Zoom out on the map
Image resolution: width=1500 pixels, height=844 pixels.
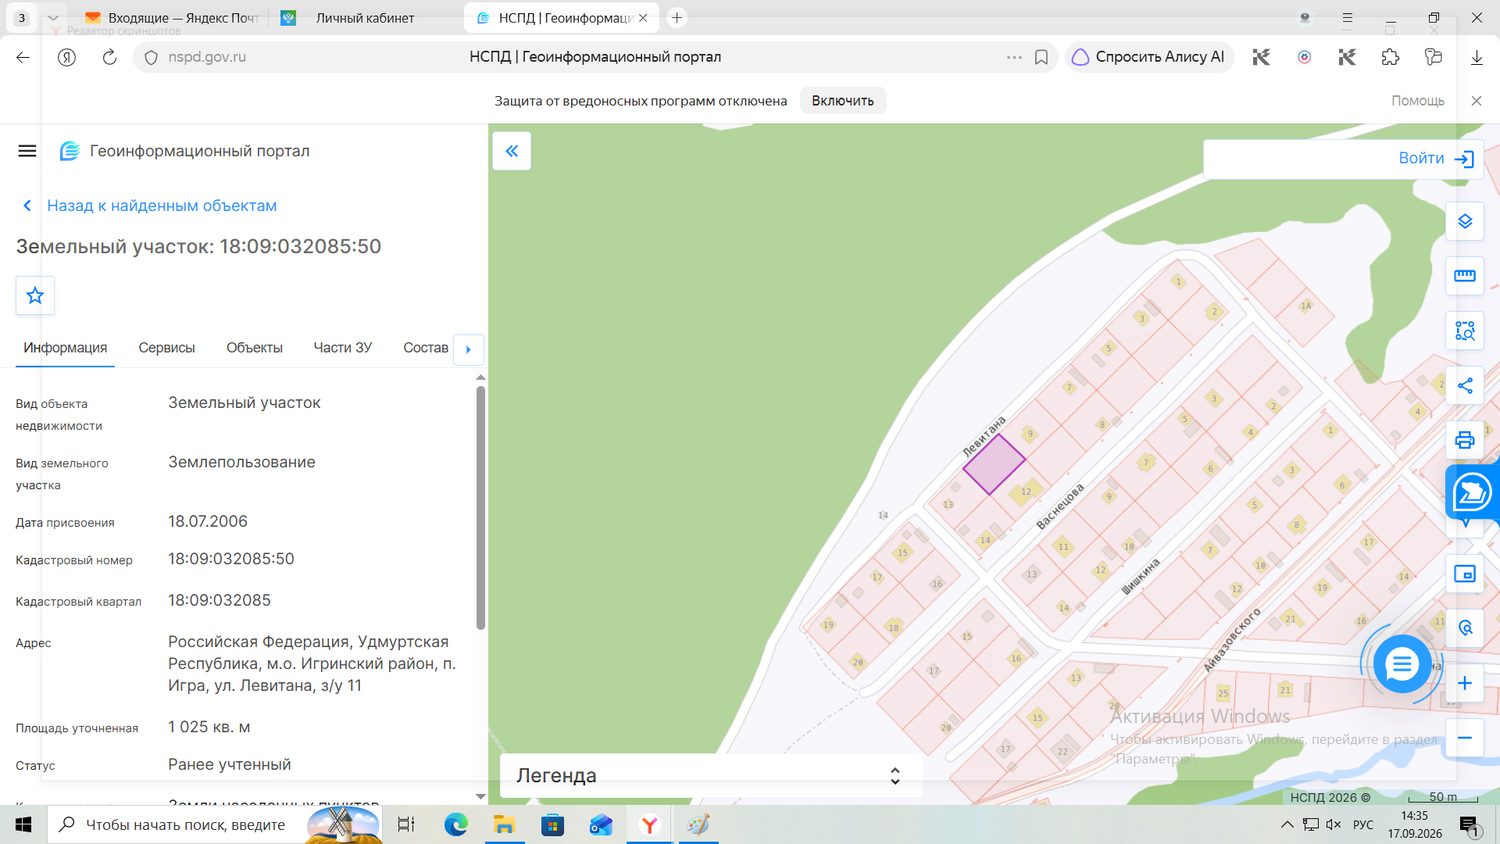click(1465, 738)
